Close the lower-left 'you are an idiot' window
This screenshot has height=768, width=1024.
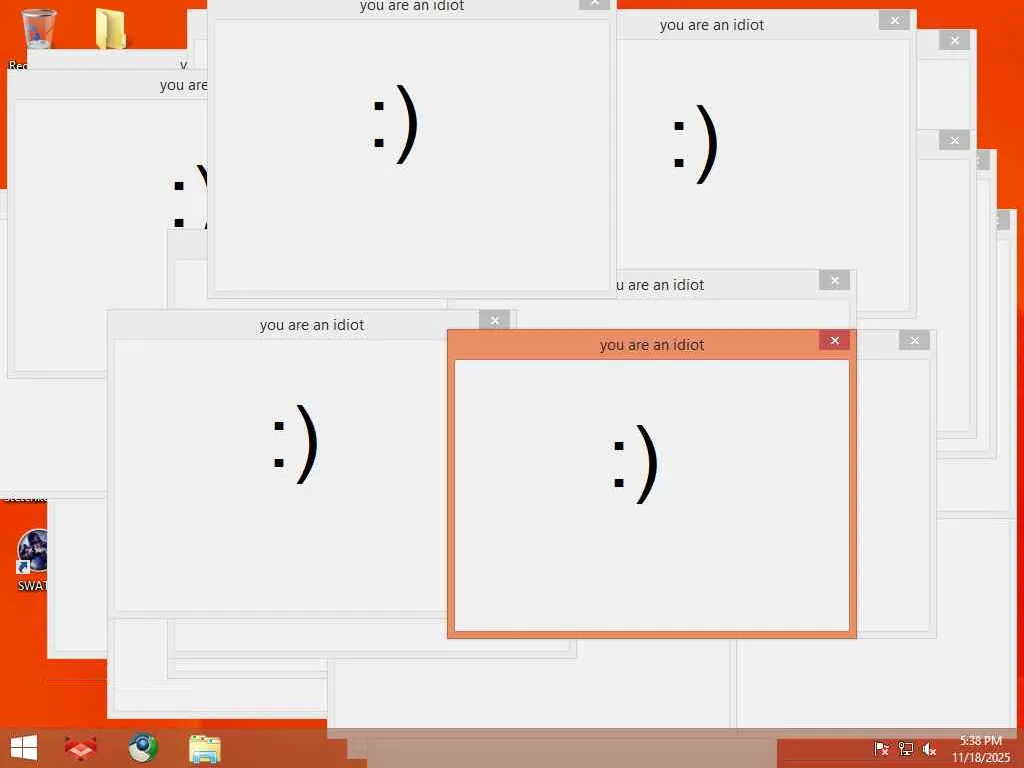494,320
